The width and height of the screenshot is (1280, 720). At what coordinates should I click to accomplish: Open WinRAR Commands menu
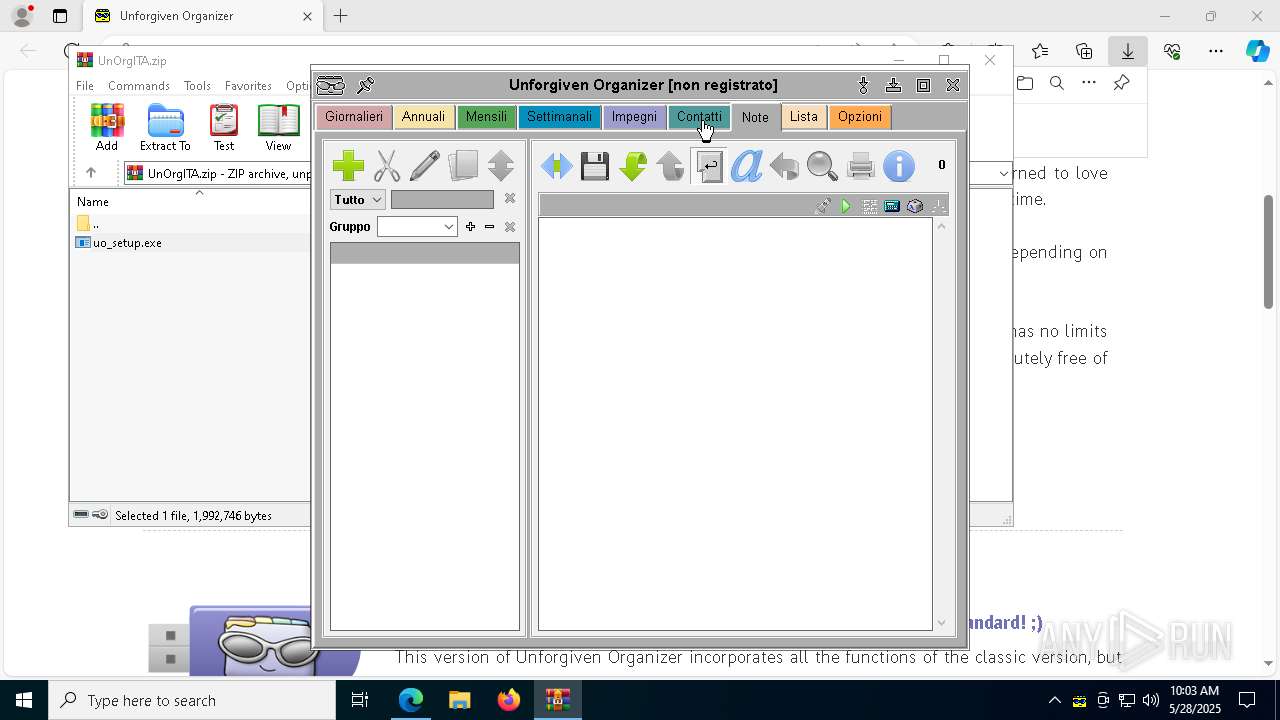(139, 86)
